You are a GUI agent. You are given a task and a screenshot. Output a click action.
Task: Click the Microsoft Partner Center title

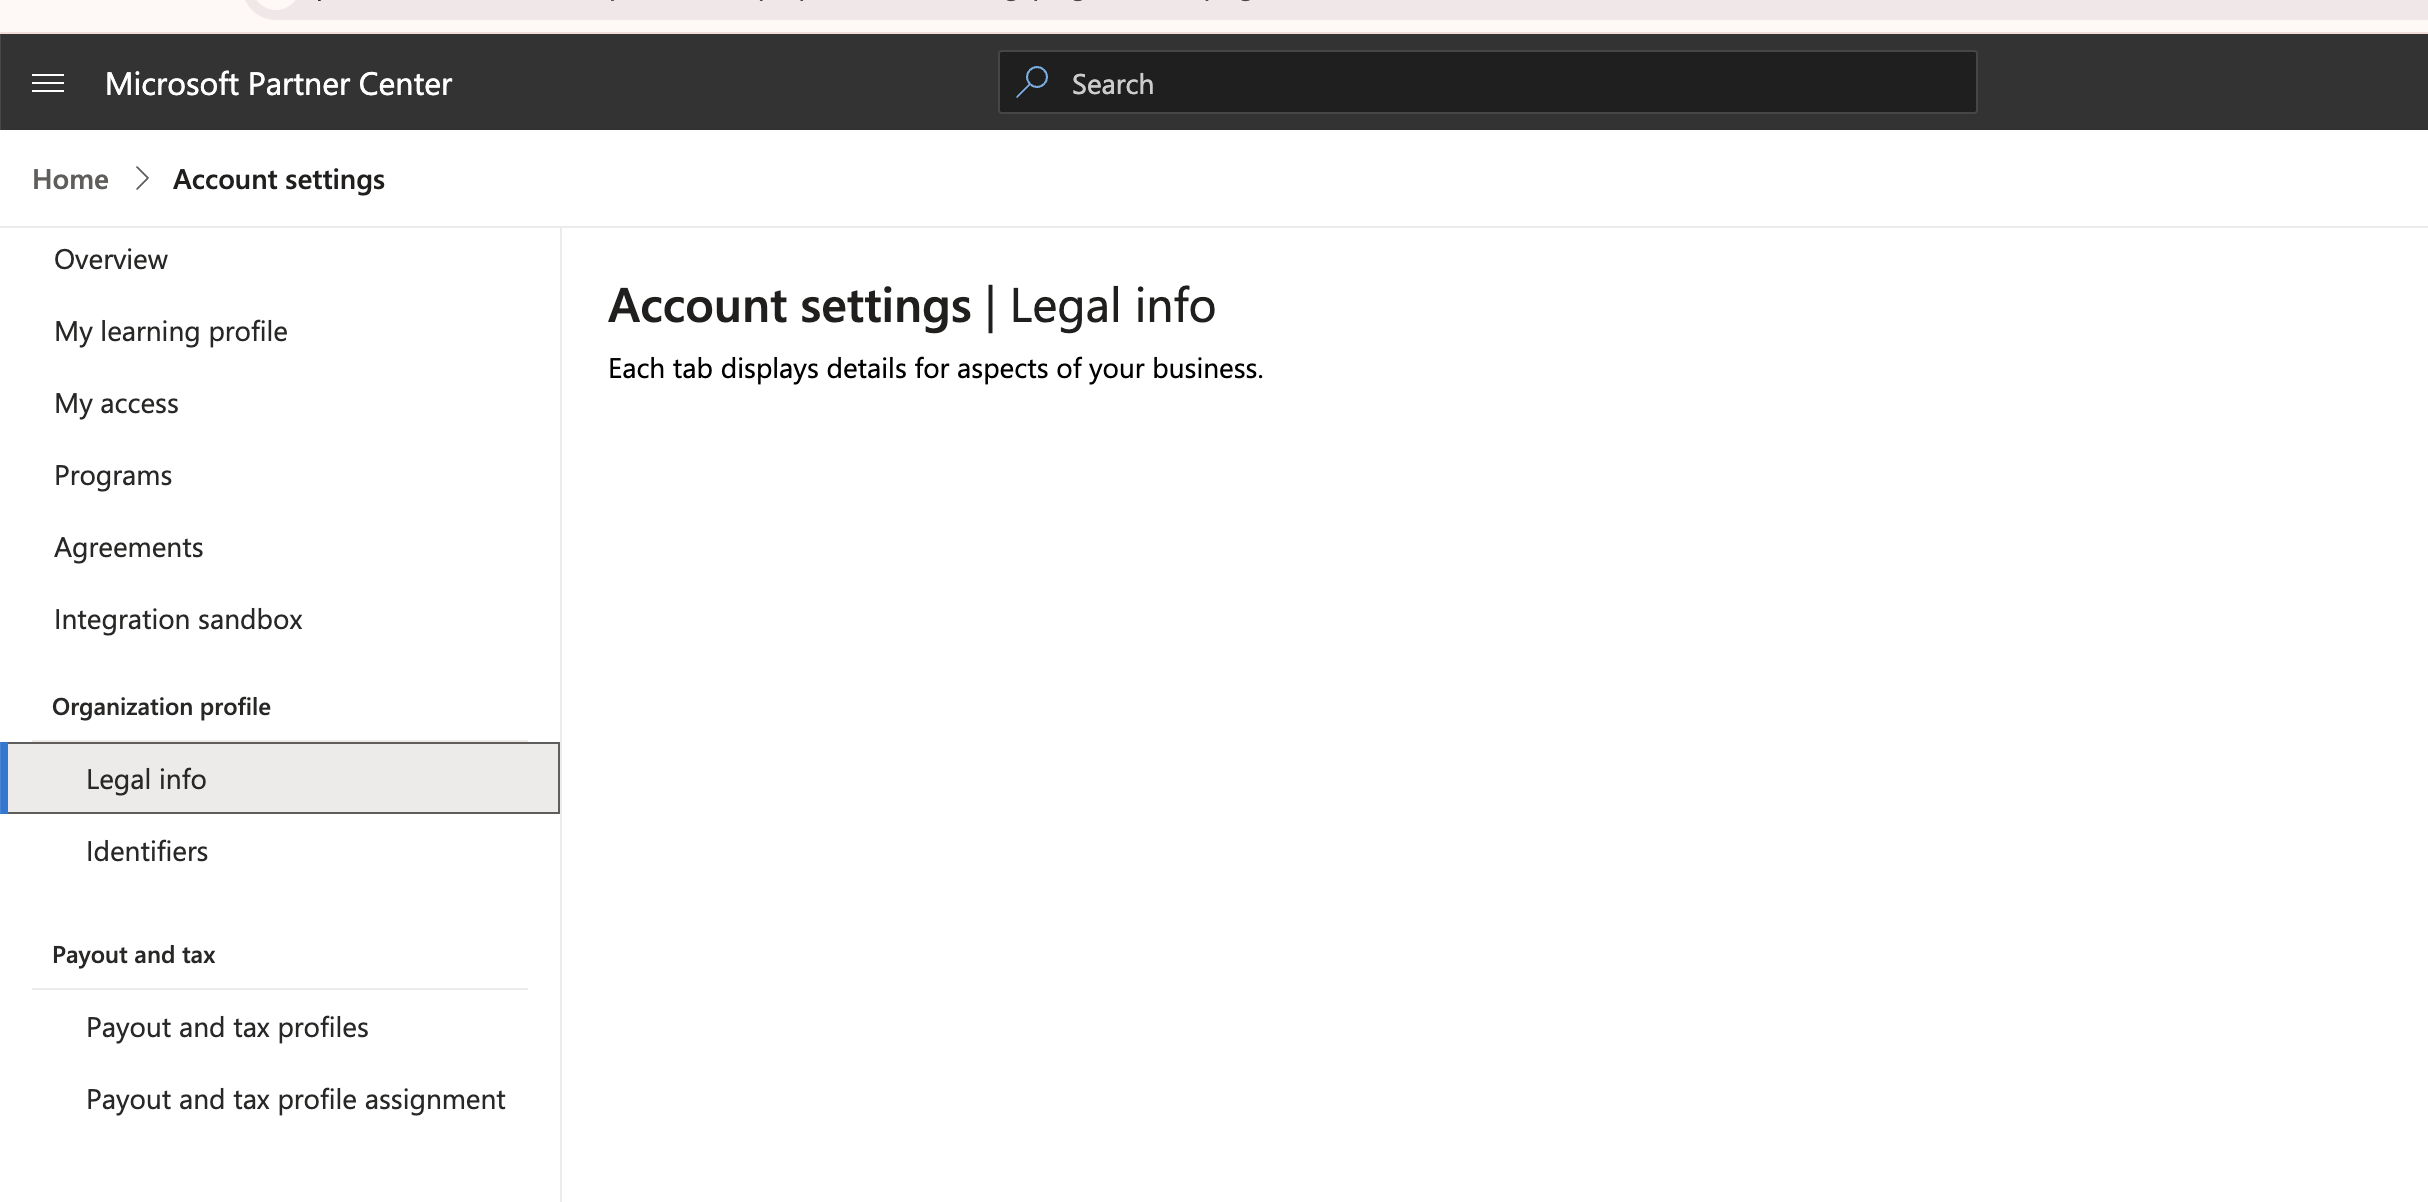[278, 83]
